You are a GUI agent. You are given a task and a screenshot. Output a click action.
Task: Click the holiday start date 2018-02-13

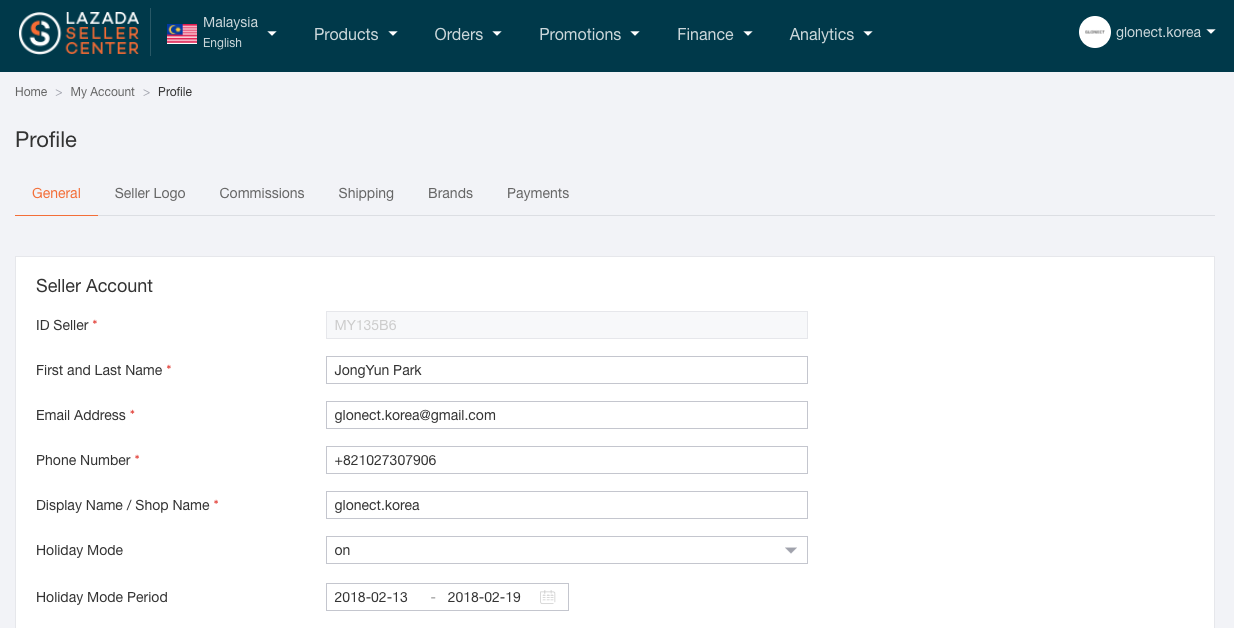coord(371,597)
